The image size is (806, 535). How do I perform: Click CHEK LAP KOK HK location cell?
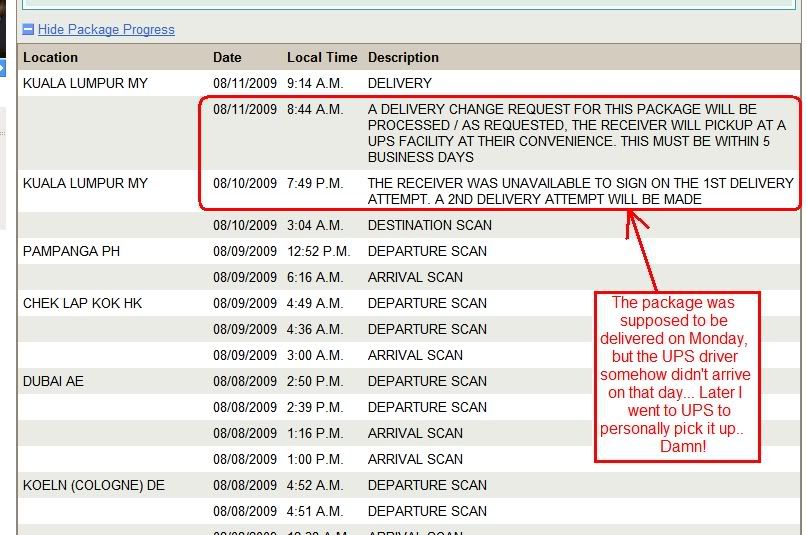[x=82, y=304]
